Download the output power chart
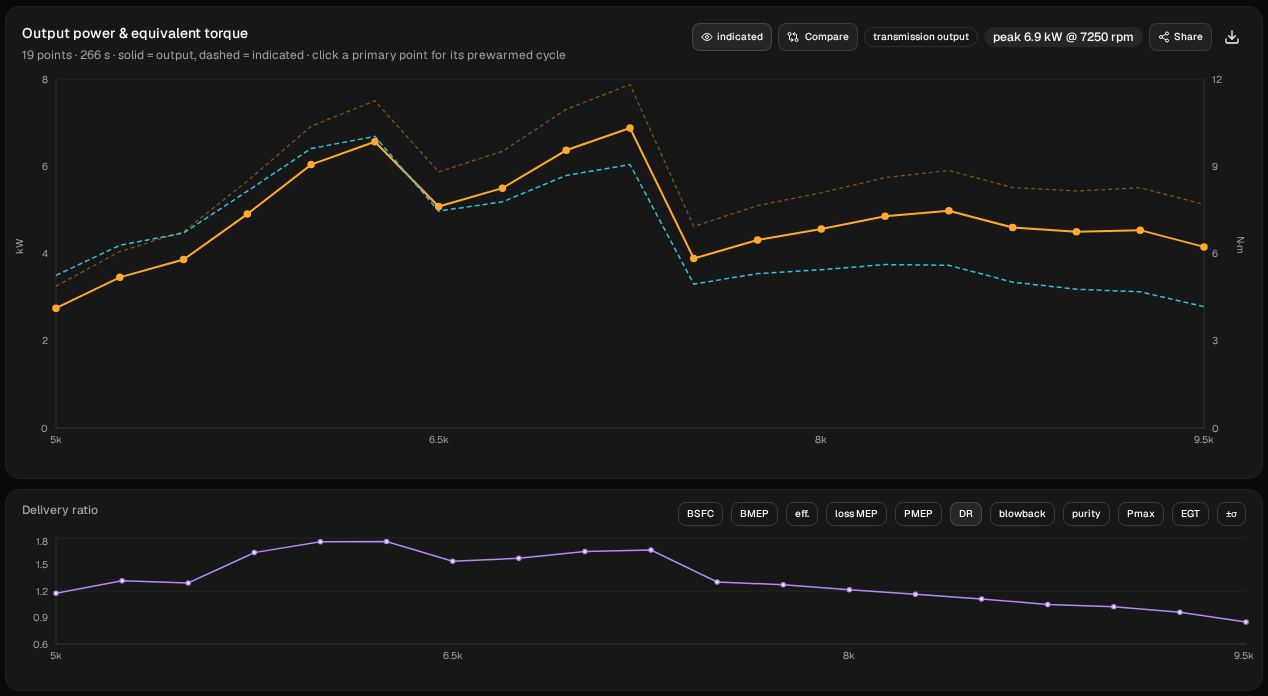This screenshot has width=1268, height=696. pyautogui.click(x=1232, y=37)
